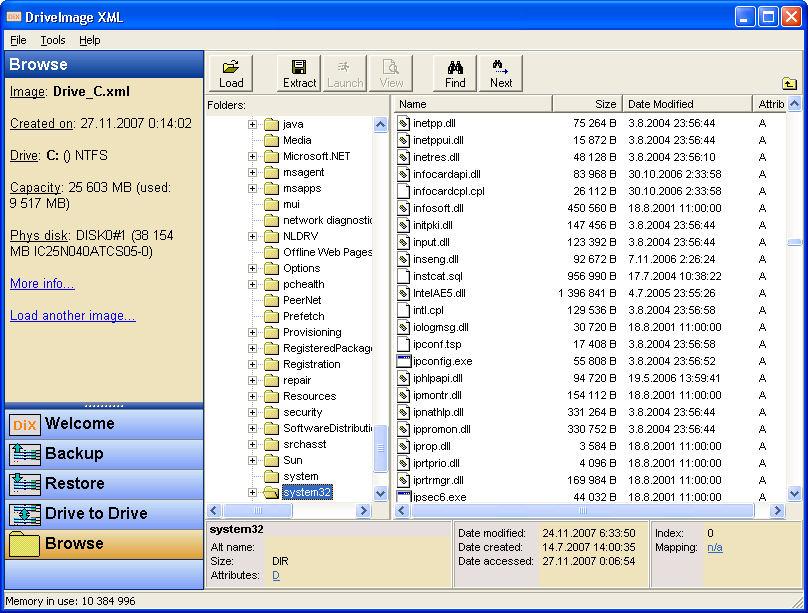The height and width of the screenshot is (613, 808).
Task: Open the Restore section
Action: click(x=104, y=484)
